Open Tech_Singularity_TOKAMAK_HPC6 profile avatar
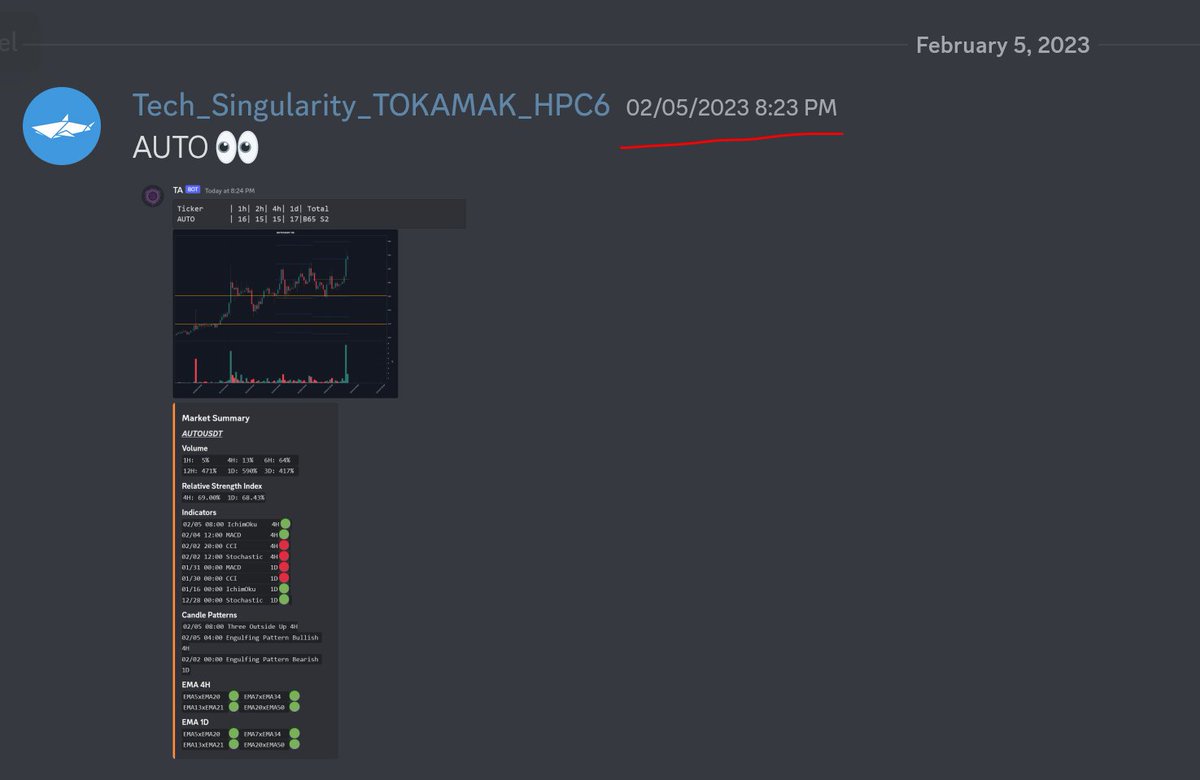Image resolution: width=1200 pixels, height=780 pixels. (x=62, y=126)
